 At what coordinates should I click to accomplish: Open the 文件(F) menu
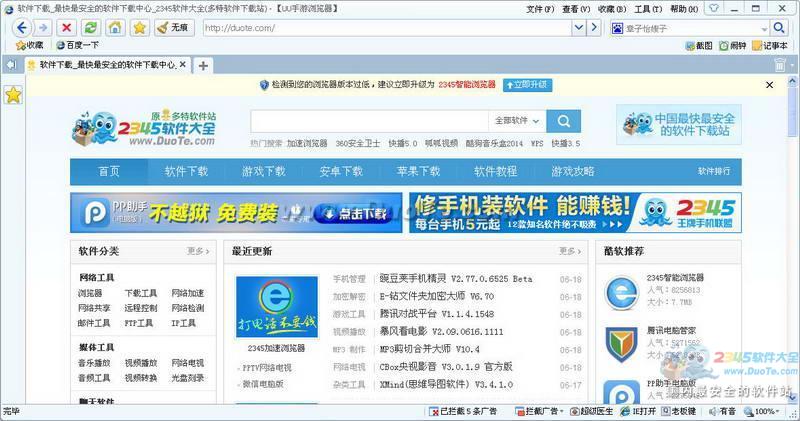tap(540, 9)
